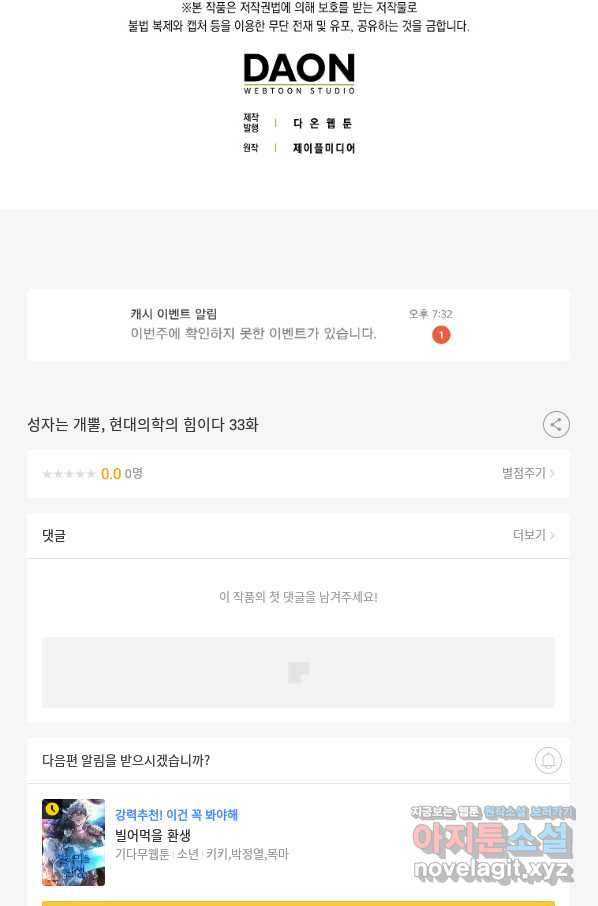Toggle the next-episode notification bell
598x906 pixels.
(x=548, y=760)
